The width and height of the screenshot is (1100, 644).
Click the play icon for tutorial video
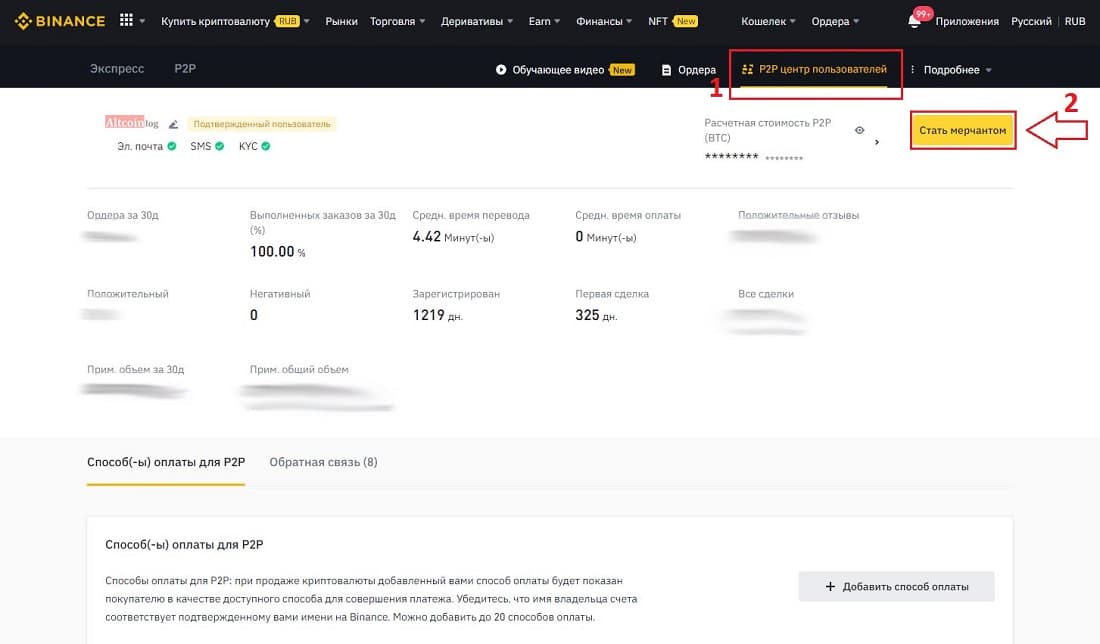click(501, 69)
